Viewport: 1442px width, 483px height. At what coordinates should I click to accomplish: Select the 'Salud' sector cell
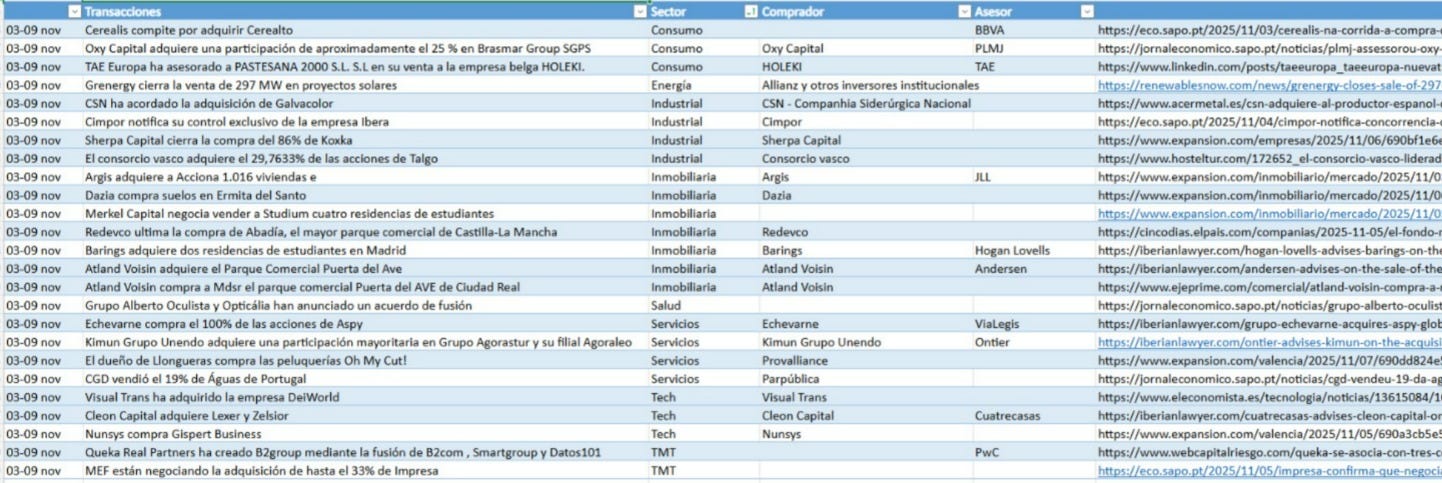pos(703,305)
